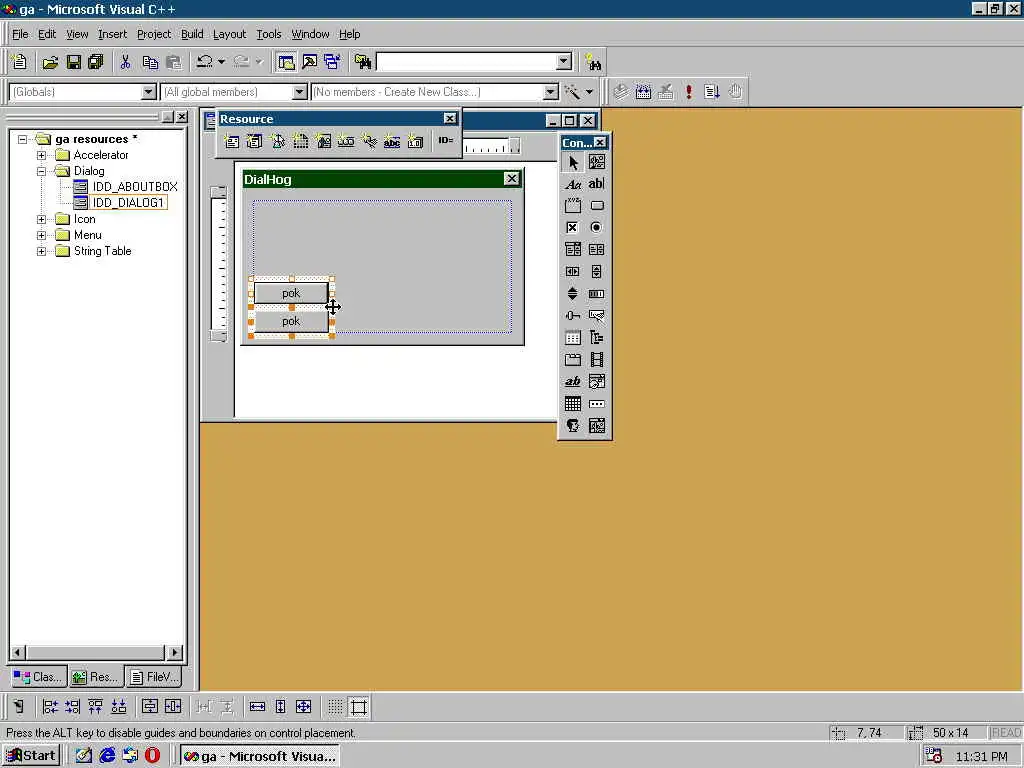Open the Undo history dropdown arrow

click(x=221, y=62)
